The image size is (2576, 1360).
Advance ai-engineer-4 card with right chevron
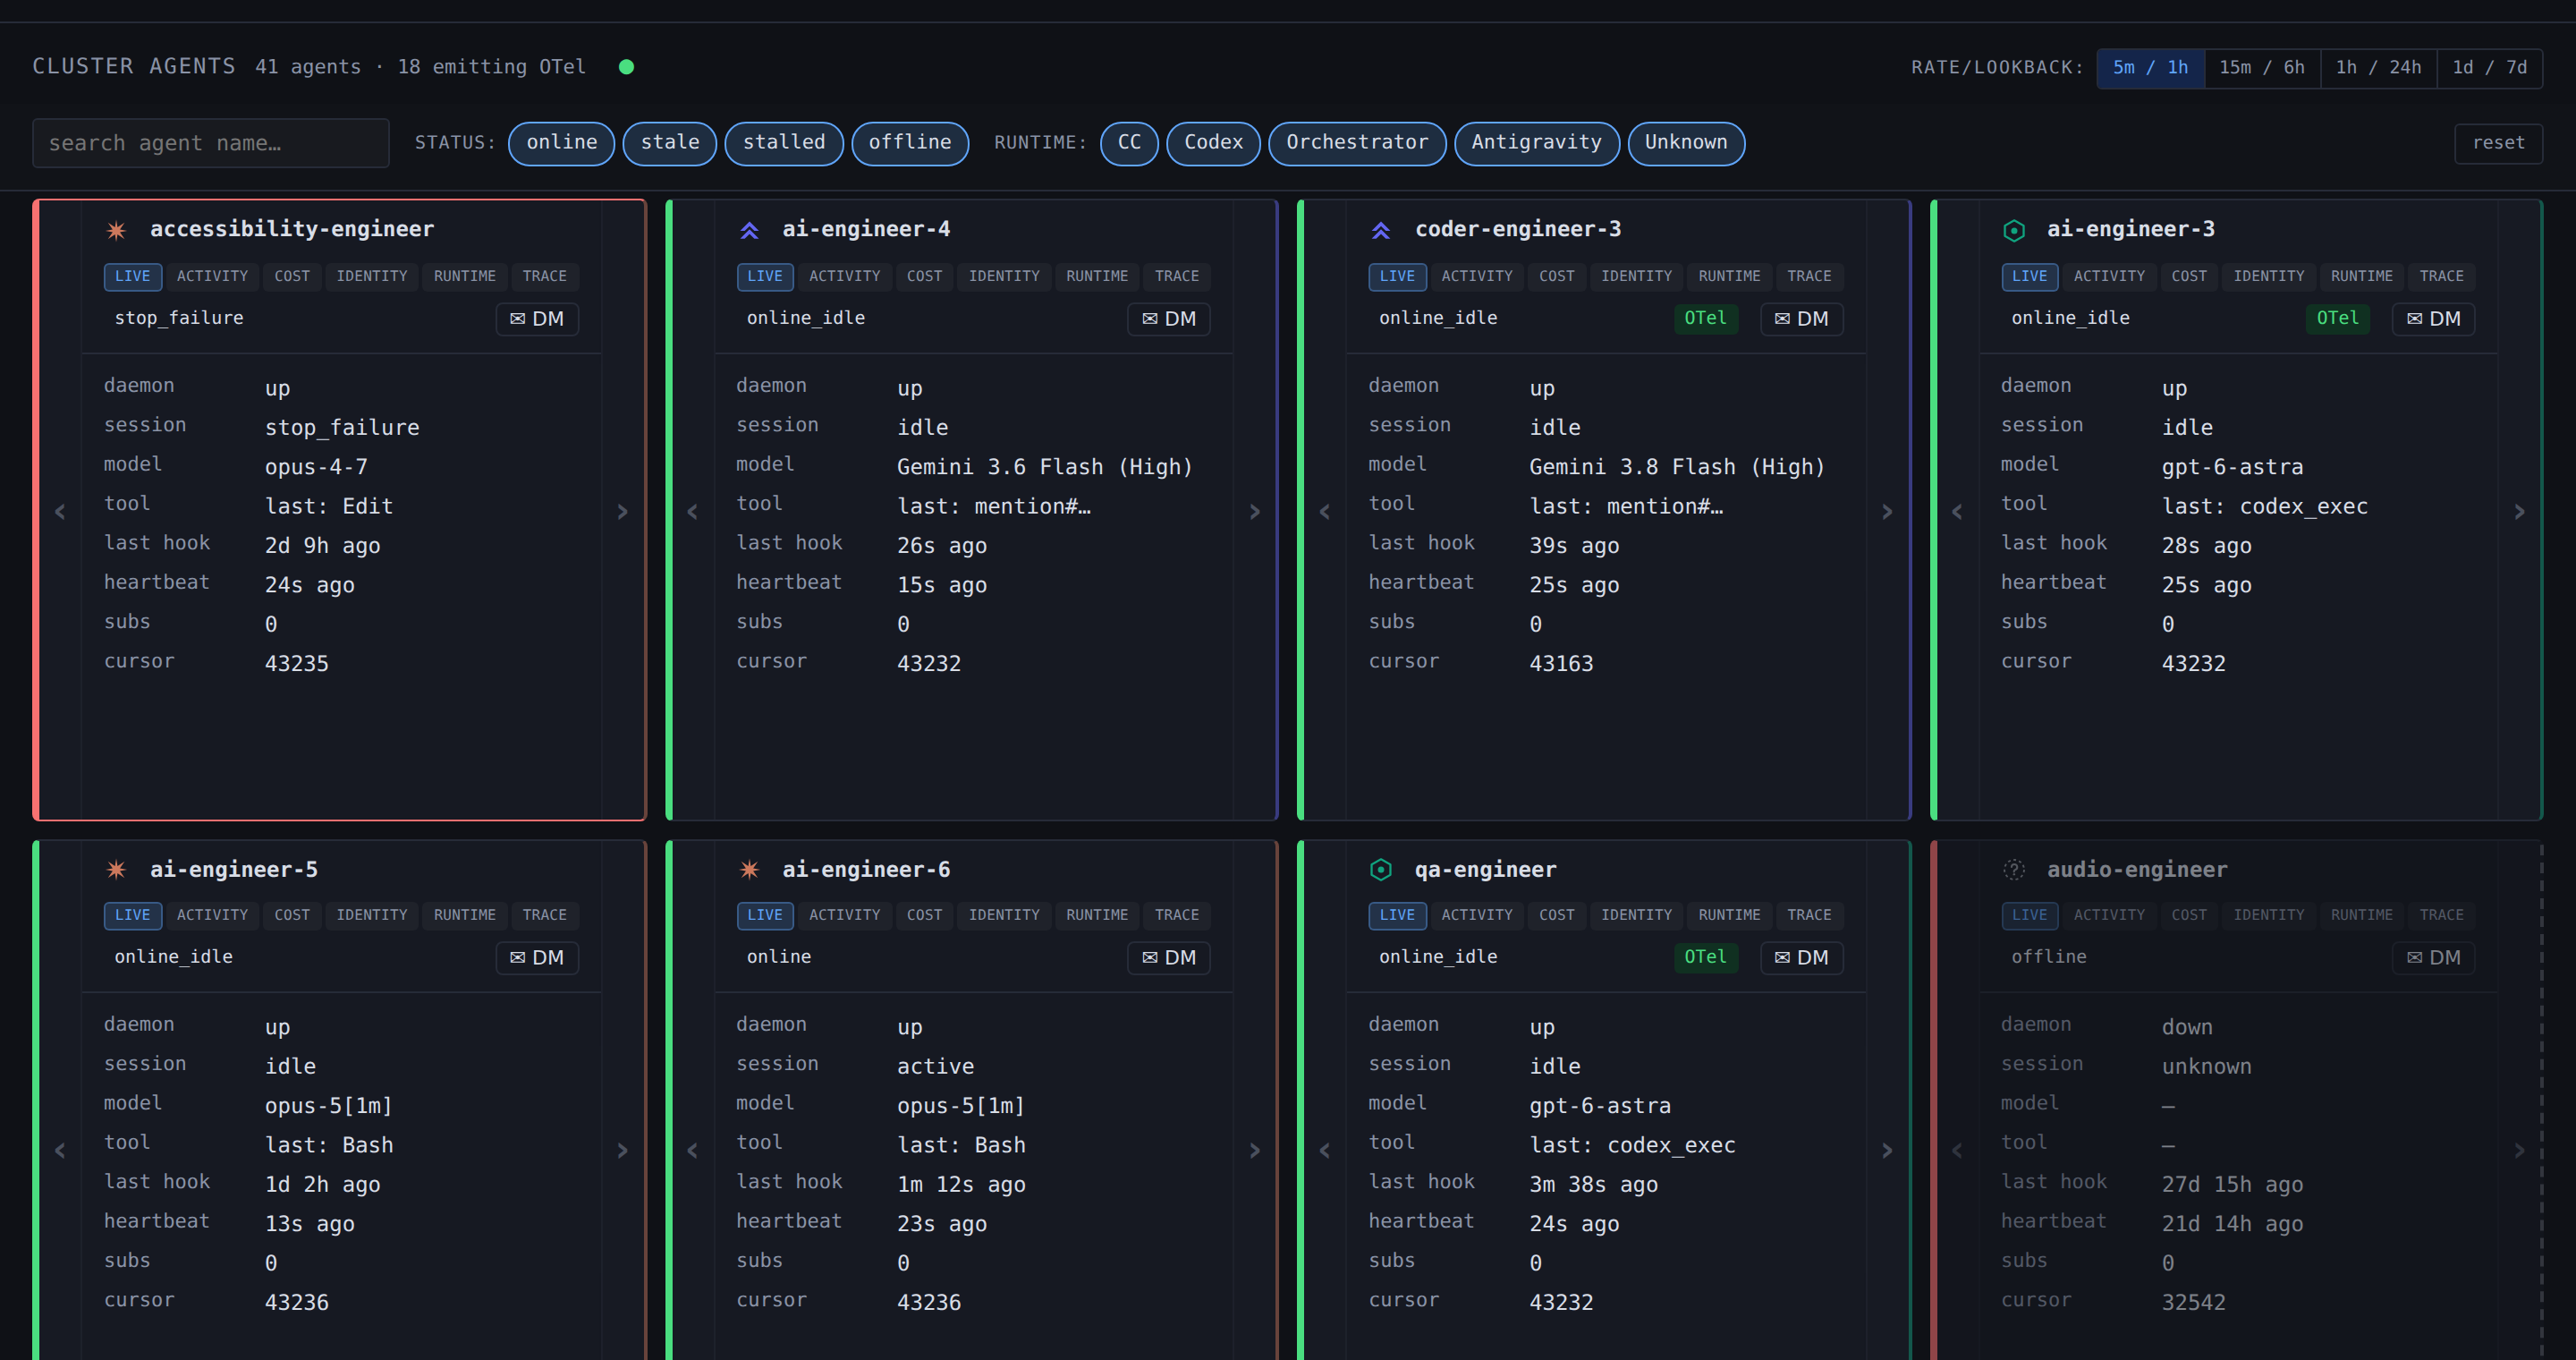click(1255, 512)
